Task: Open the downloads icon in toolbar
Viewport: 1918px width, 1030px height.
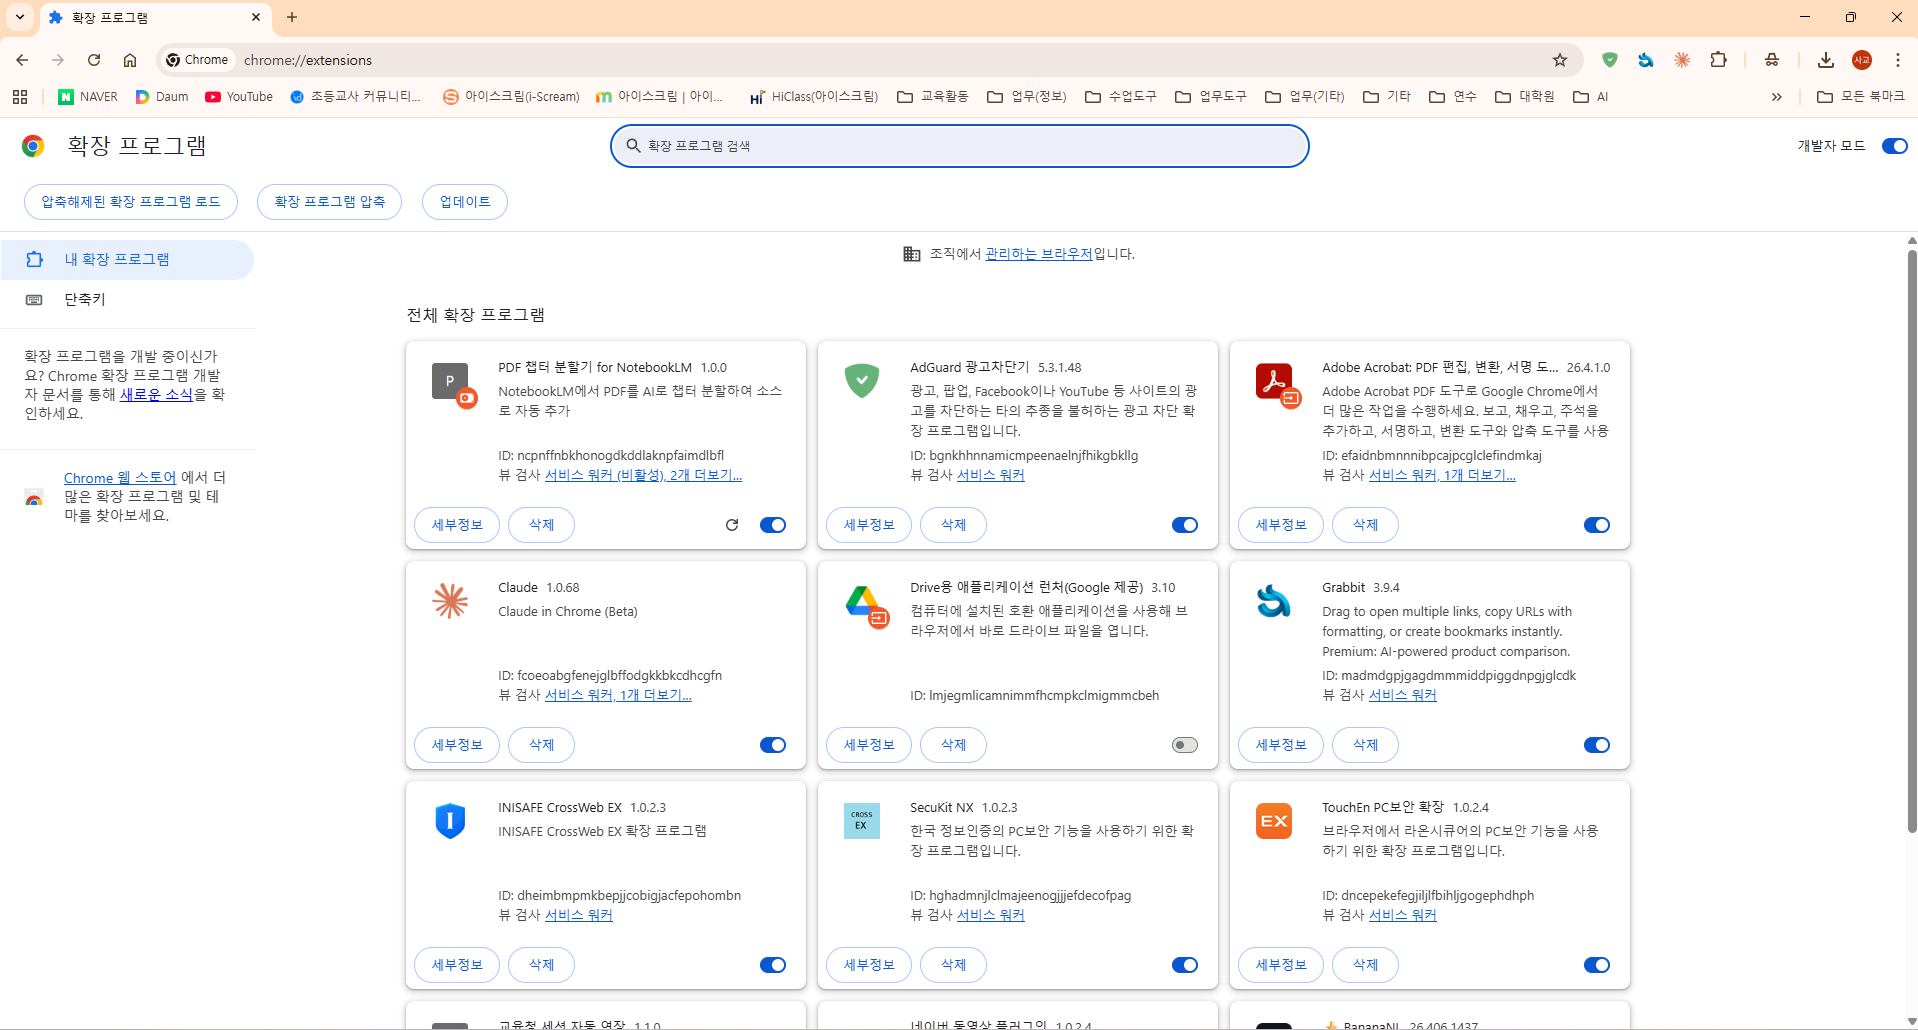Action: (1826, 60)
